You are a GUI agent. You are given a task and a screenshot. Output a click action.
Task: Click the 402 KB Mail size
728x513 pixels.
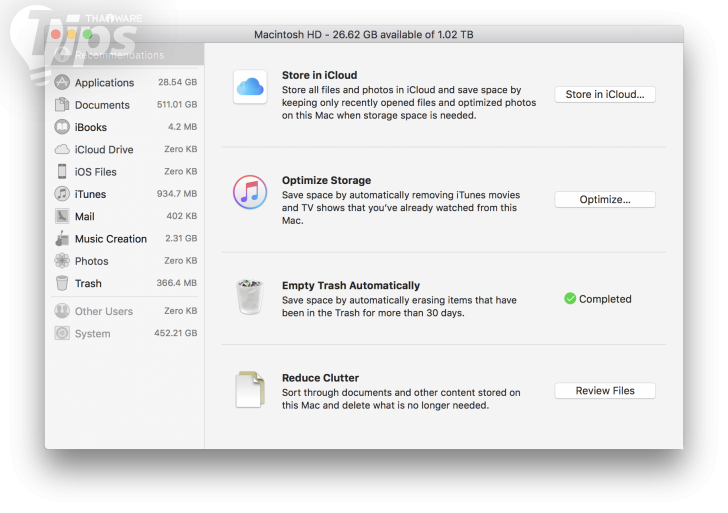point(182,216)
